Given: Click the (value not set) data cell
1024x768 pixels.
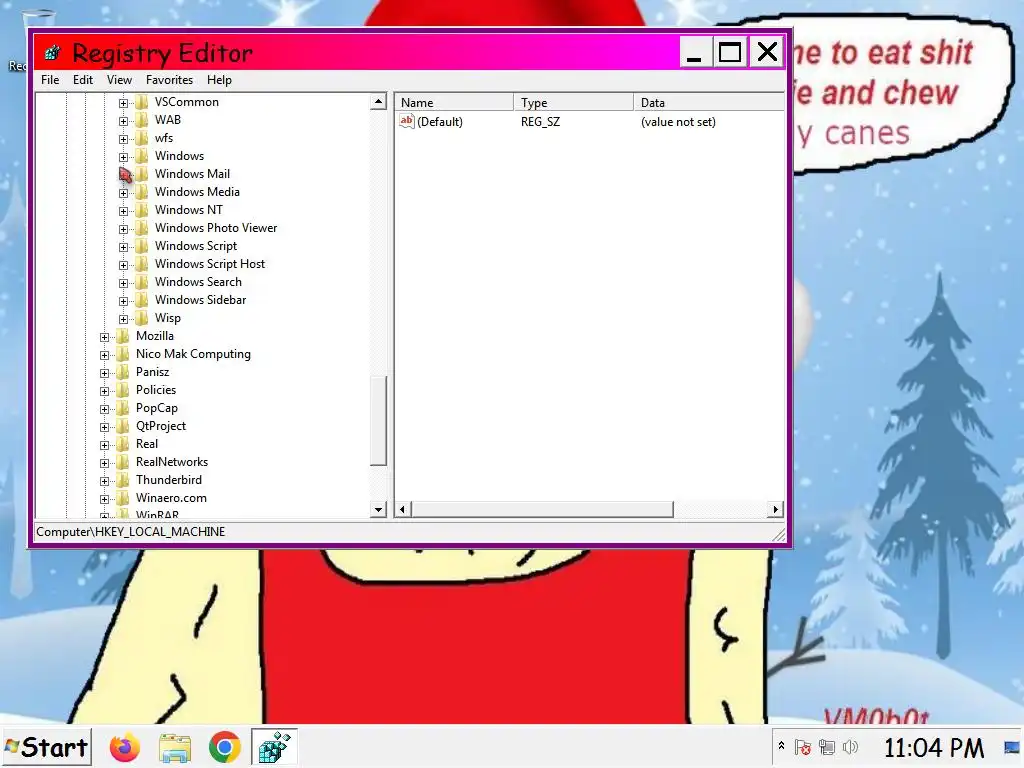Looking at the screenshot, I should coord(678,121).
